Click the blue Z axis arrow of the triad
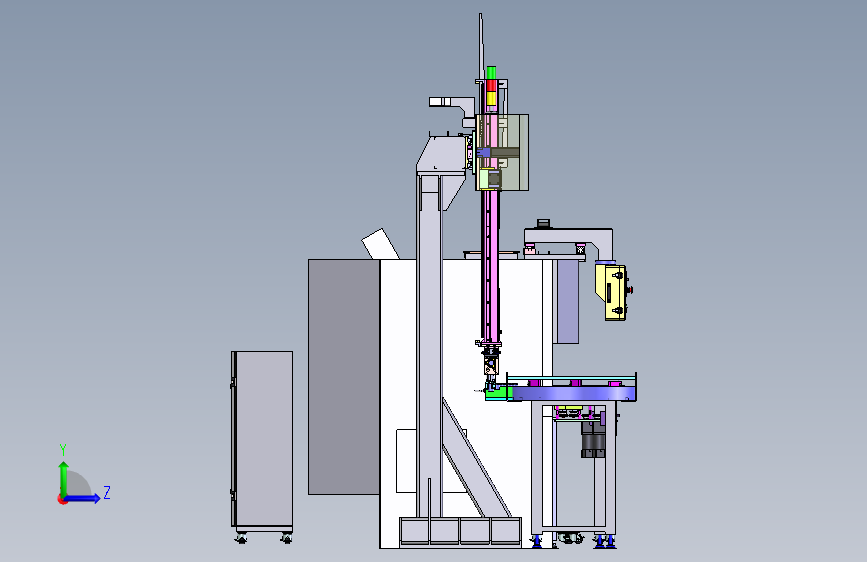867x562 pixels. pos(83,498)
